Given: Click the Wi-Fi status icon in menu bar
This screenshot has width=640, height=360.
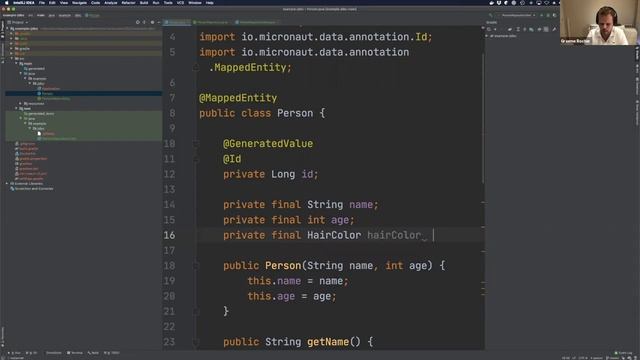Looking at the screenshot, I should coord(547,2).
